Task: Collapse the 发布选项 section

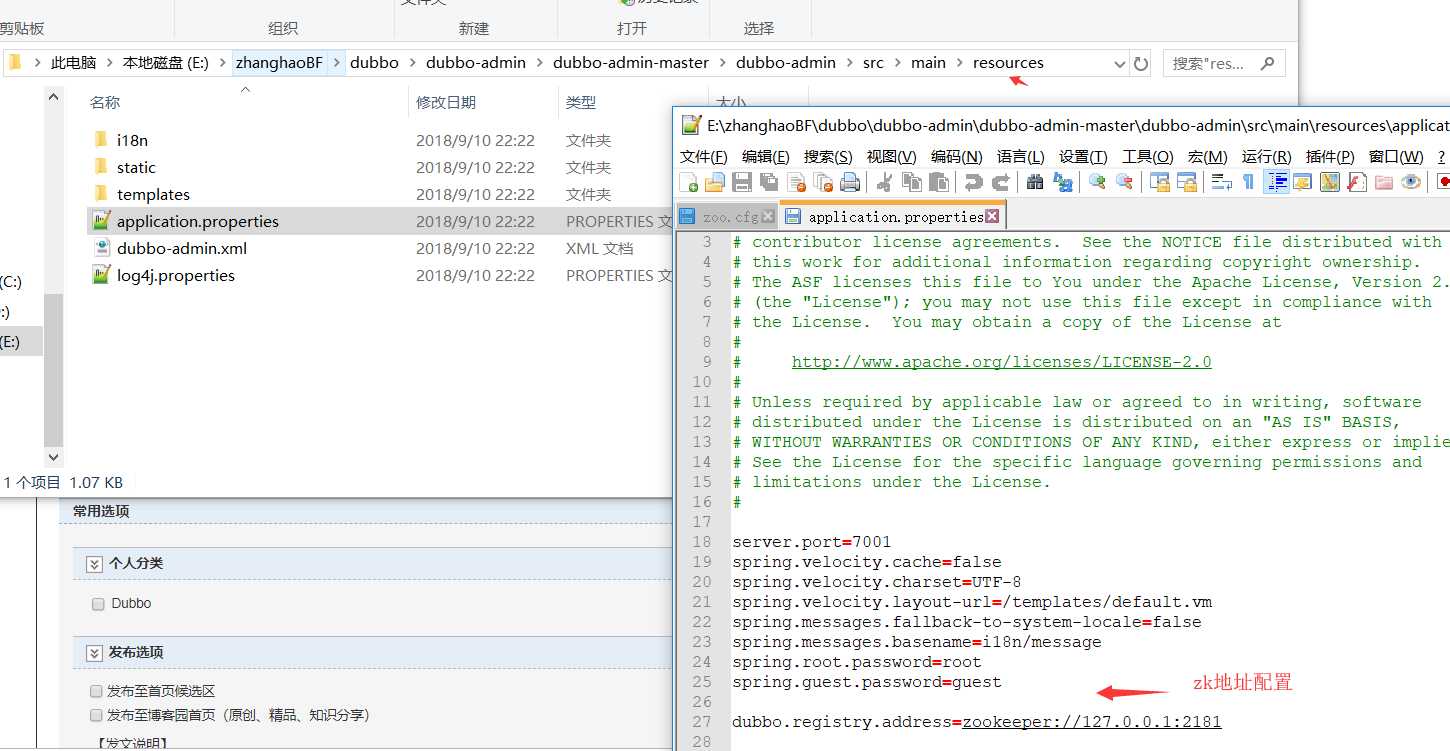Action: click(x=94, y=653)
